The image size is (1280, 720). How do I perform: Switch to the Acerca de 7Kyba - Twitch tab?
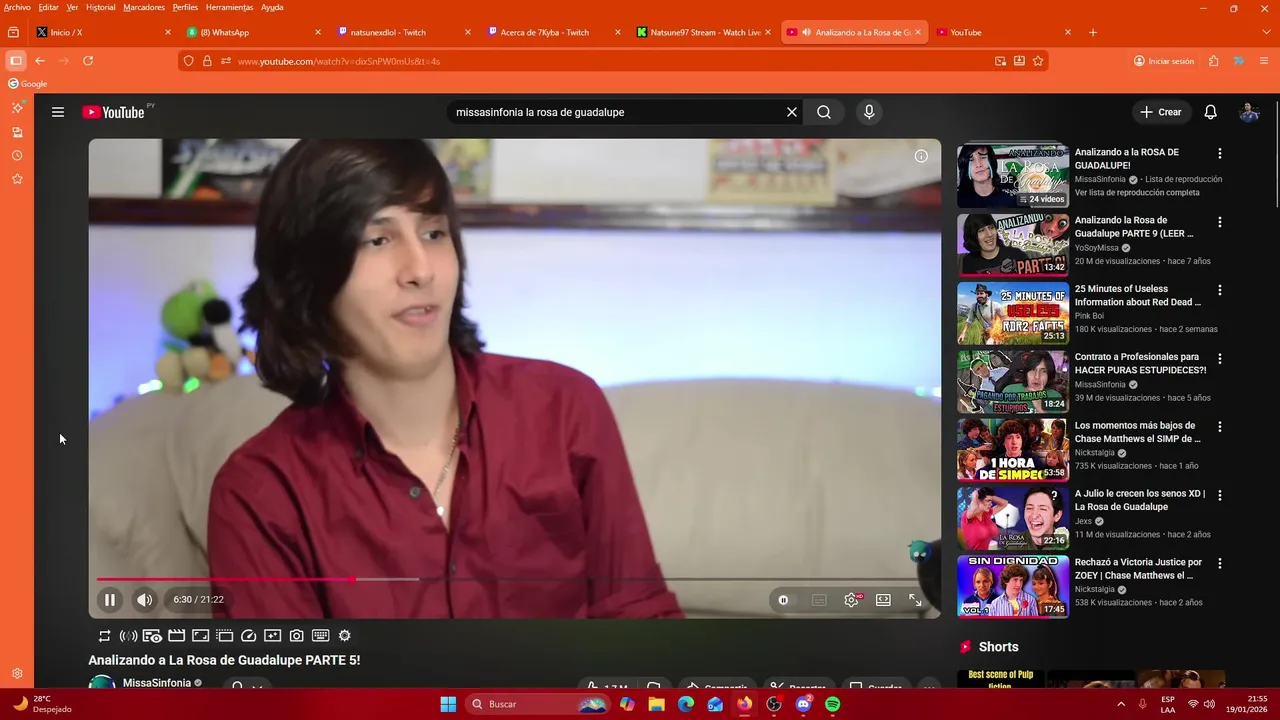[x=554, y=32]
